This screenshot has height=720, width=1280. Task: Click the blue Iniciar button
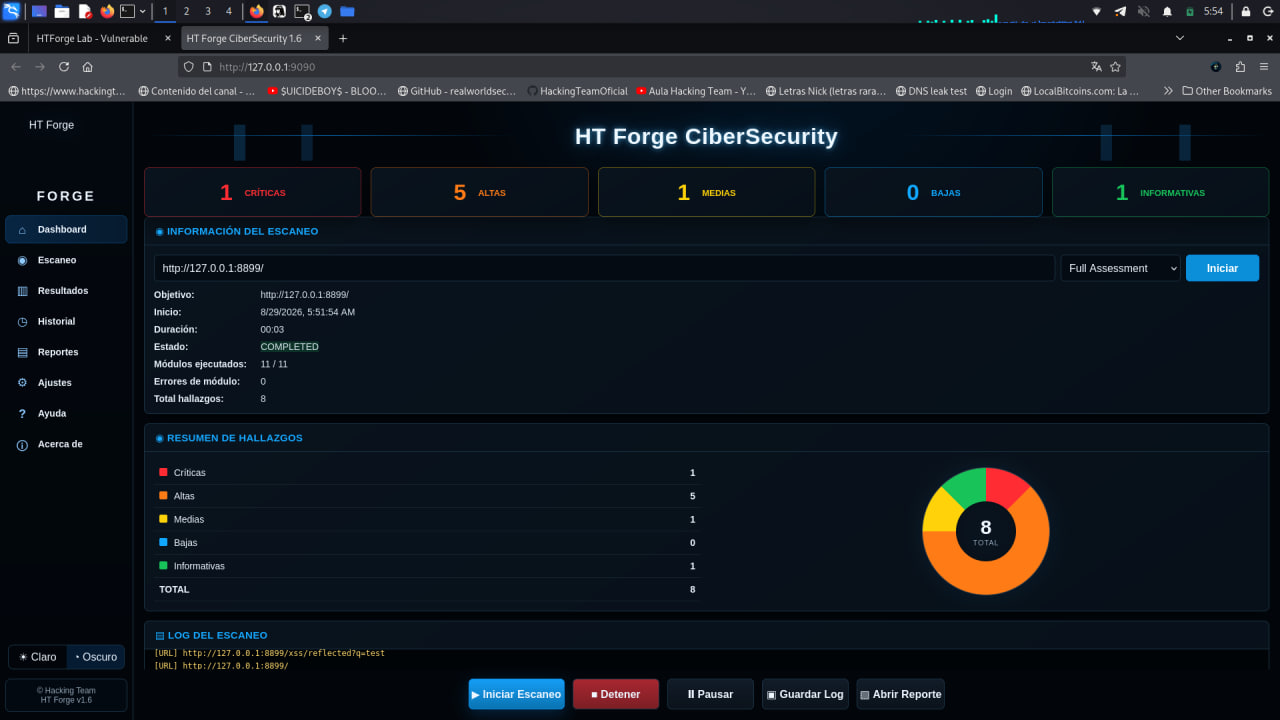point(1222,268)
